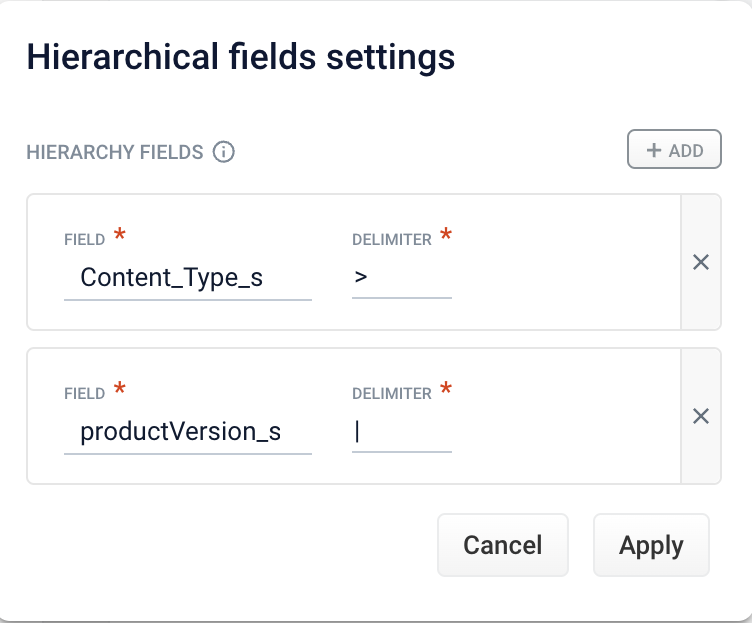Click red asterisk next to second DELIMITER label
752x623 pixels.
click(x=446, y=390)
